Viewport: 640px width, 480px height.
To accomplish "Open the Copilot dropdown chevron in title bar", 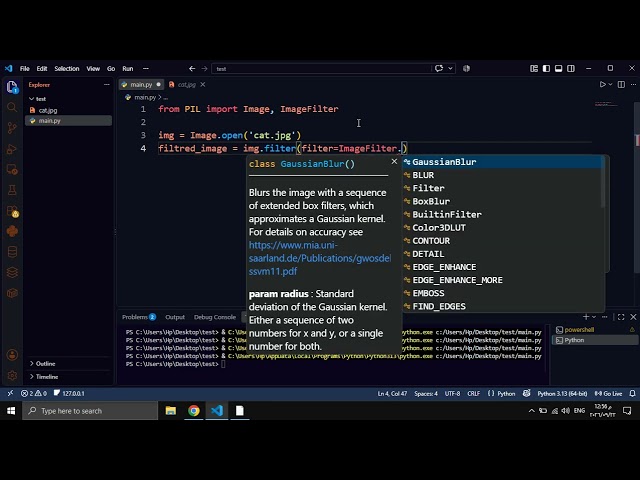I will (450, 69).
